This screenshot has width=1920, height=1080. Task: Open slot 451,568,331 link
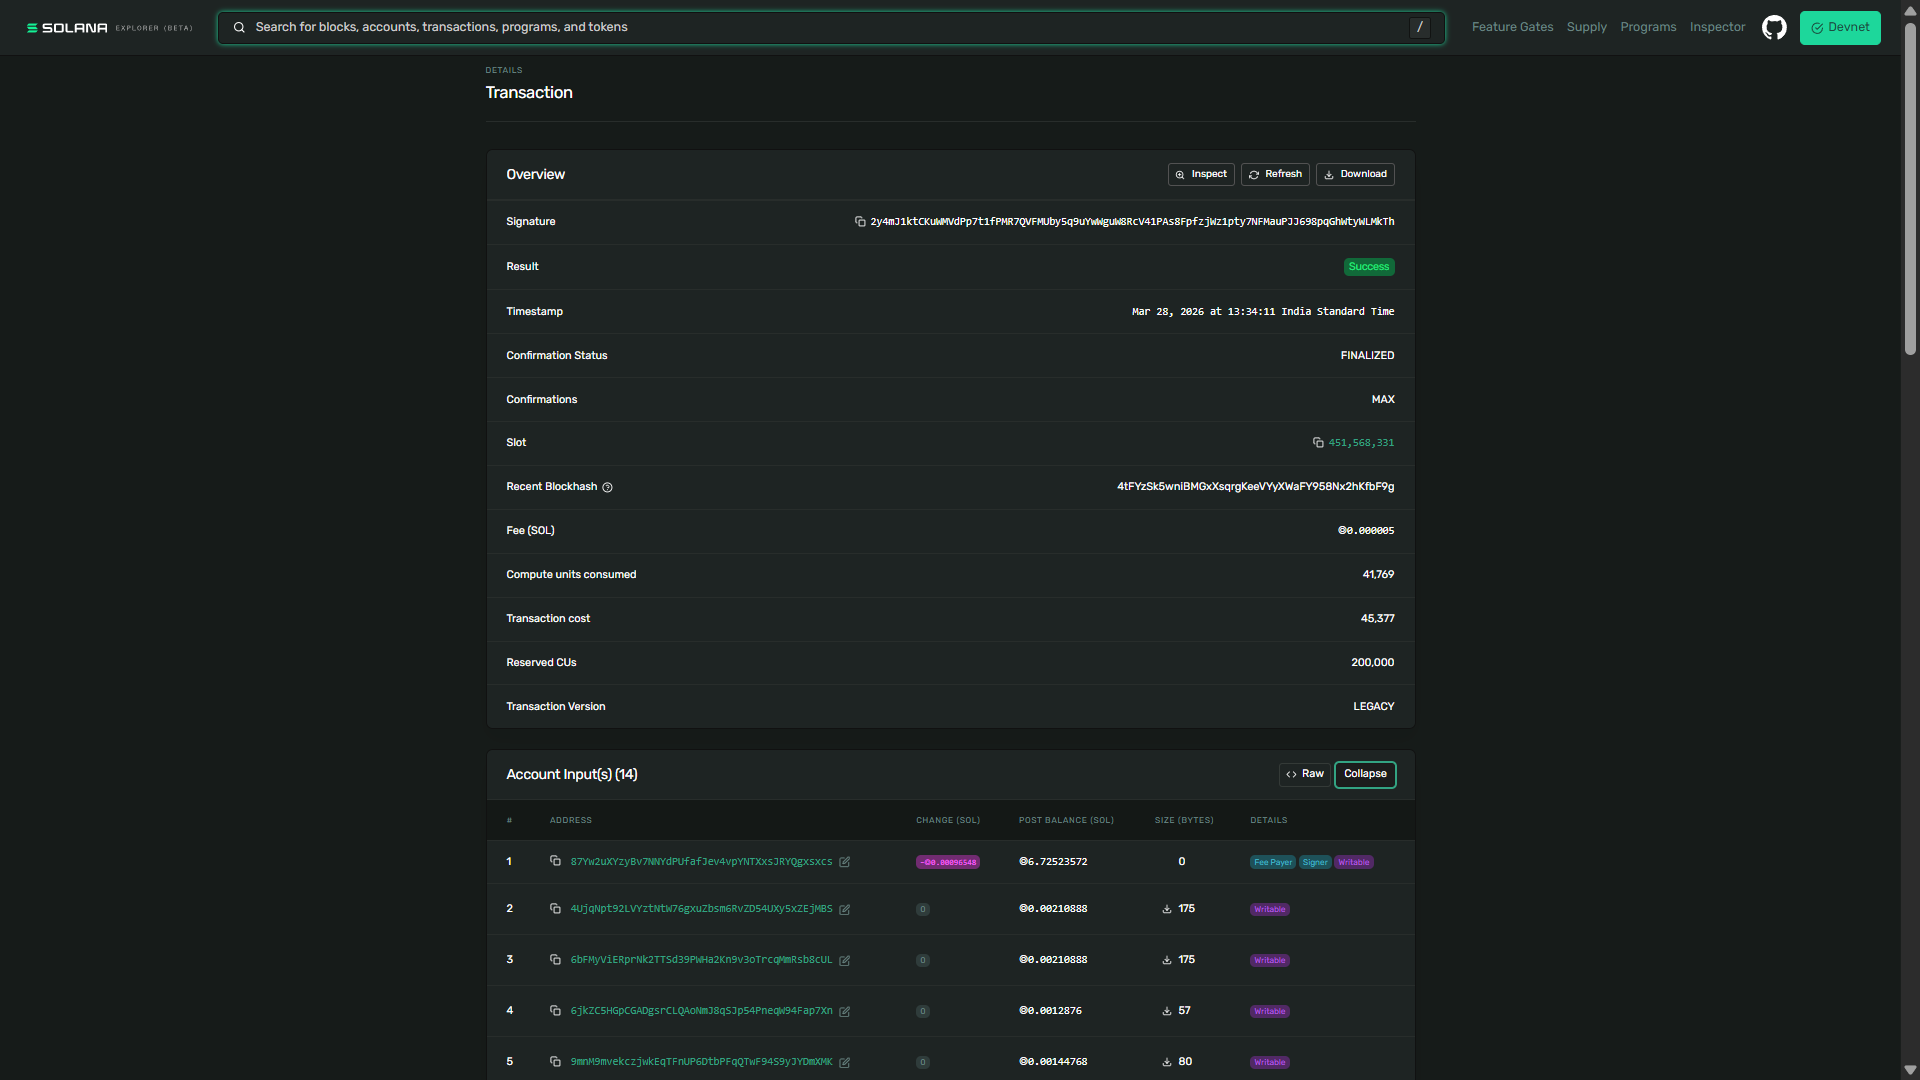(1361, 443)
